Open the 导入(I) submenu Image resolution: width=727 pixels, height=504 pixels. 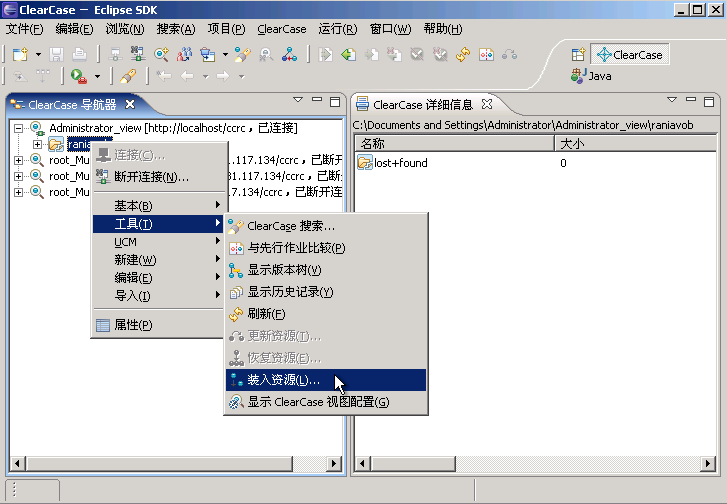click(158, 296)
